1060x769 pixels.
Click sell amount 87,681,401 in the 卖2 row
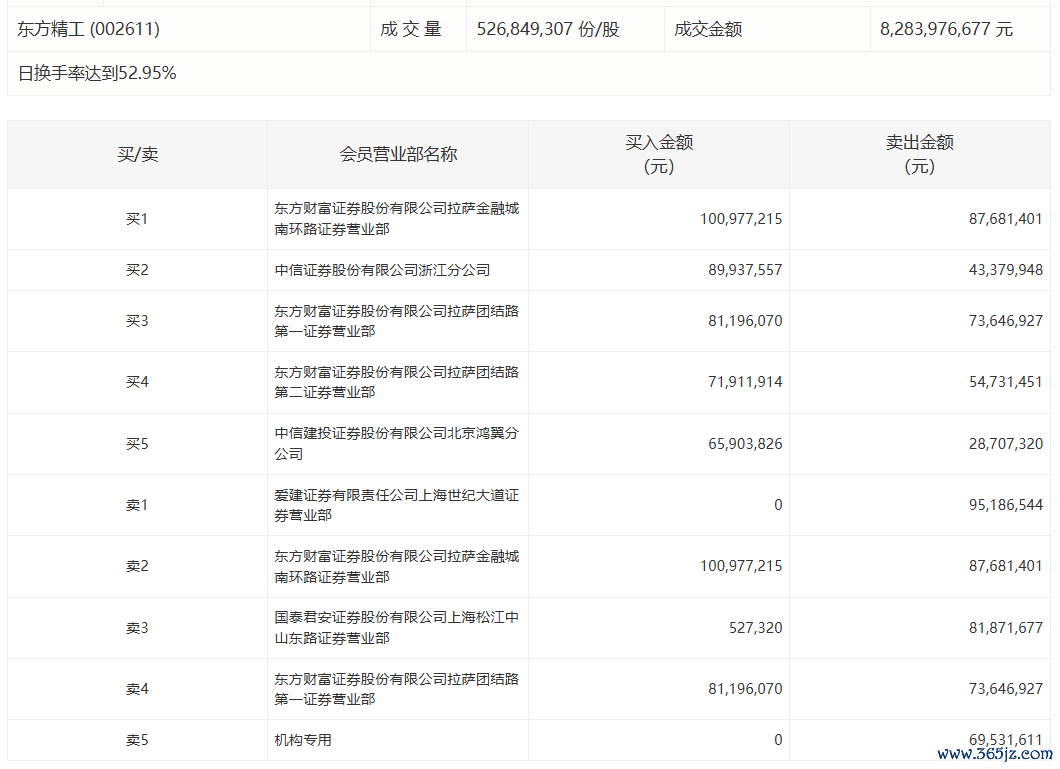pos(1006,566)
